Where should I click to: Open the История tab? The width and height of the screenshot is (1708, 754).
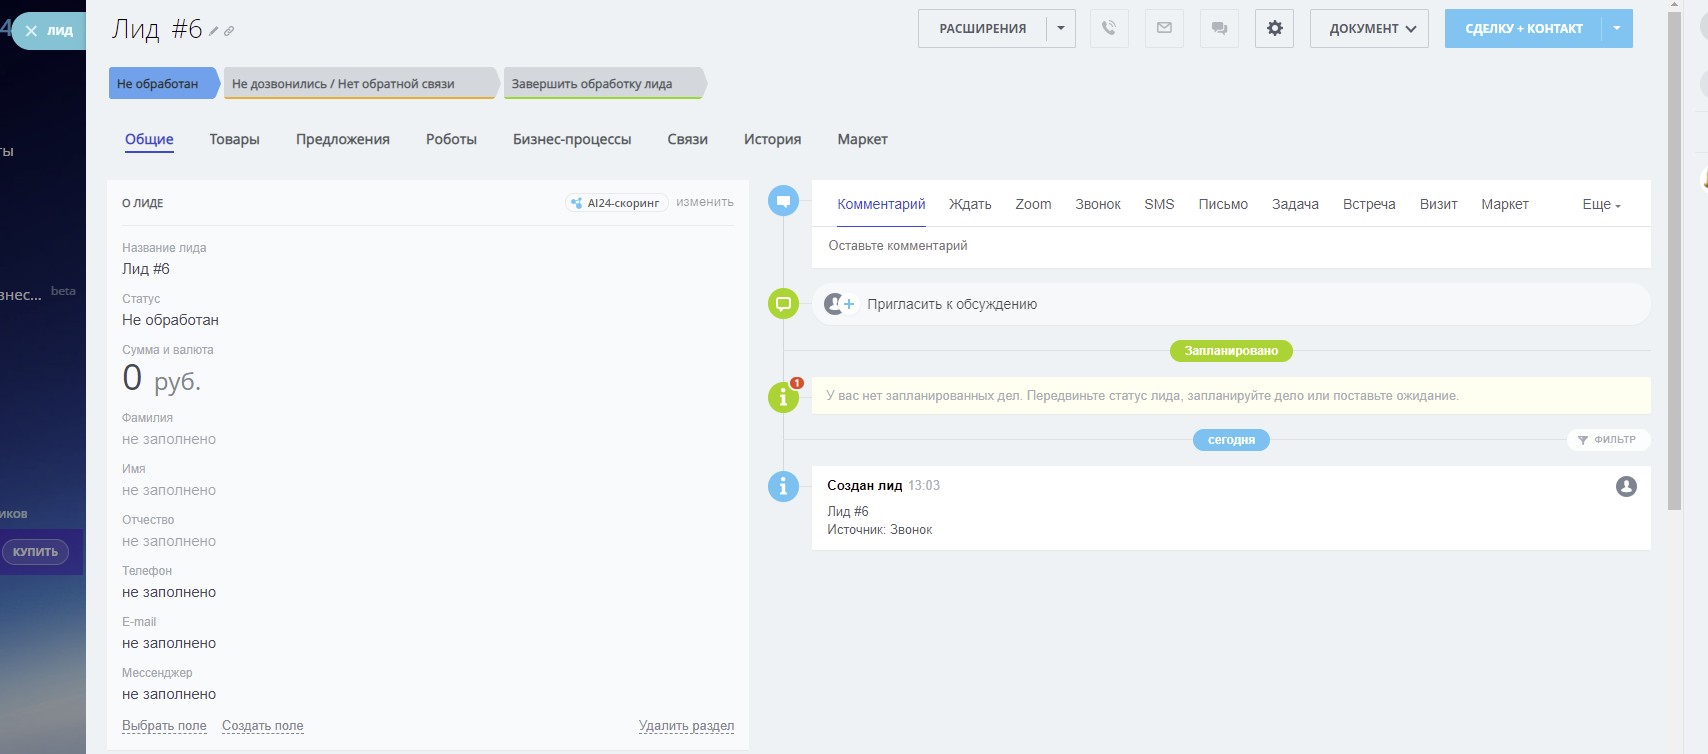[x=772, y=139]
